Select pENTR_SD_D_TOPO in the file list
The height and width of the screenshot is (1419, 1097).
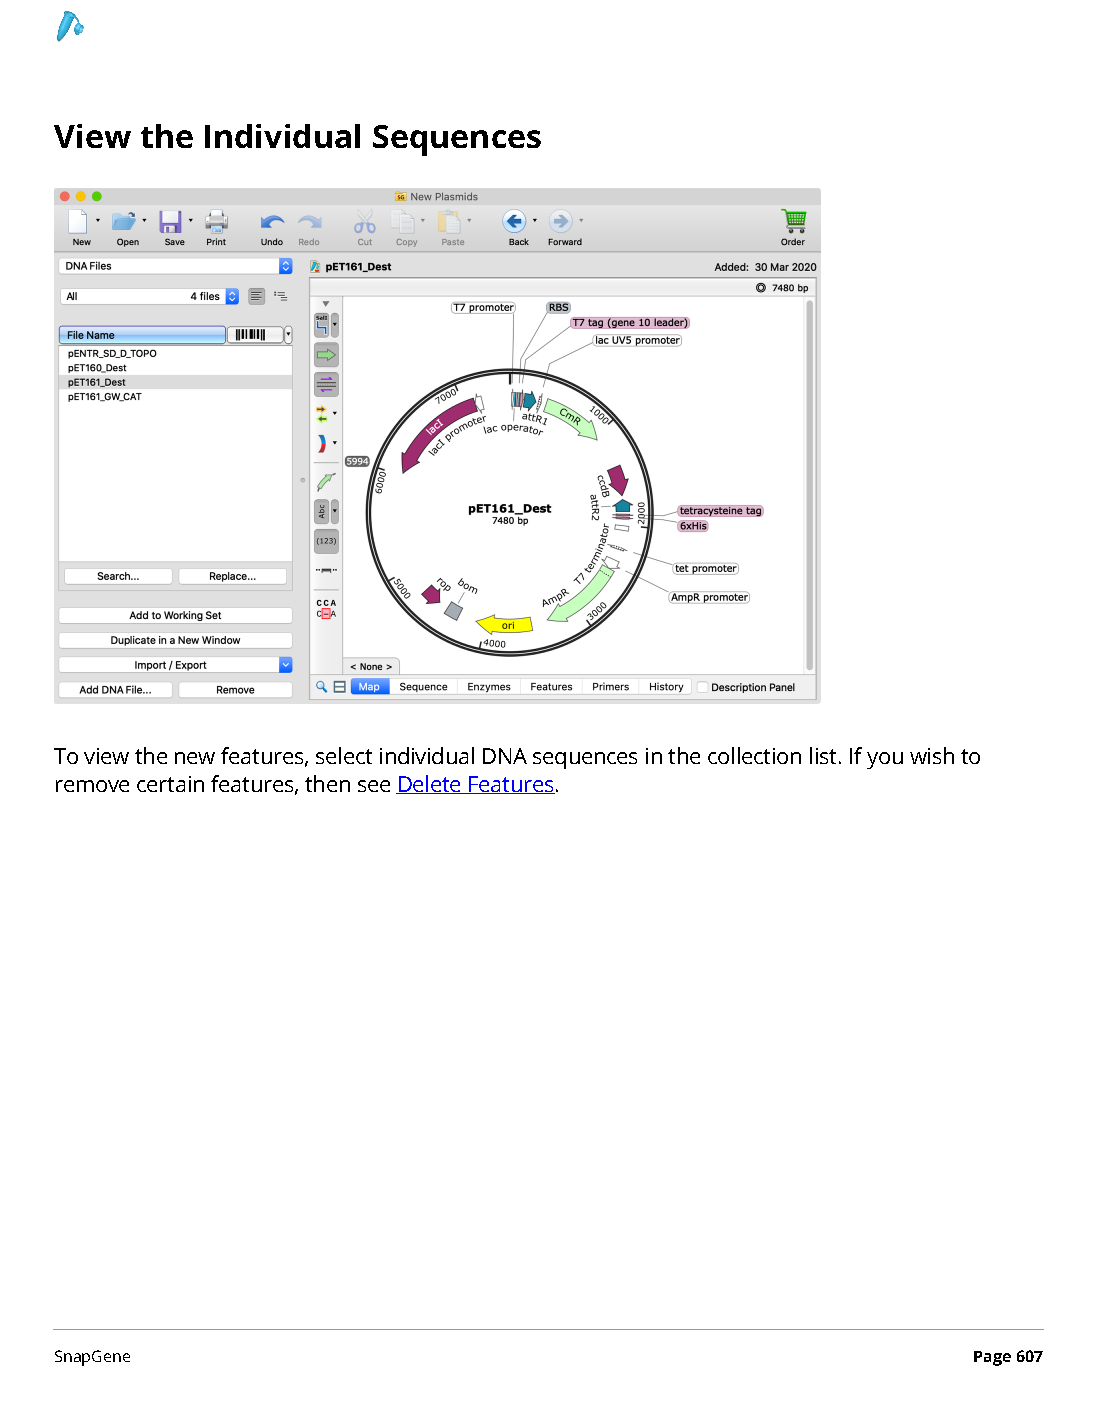tap(176, 354)
